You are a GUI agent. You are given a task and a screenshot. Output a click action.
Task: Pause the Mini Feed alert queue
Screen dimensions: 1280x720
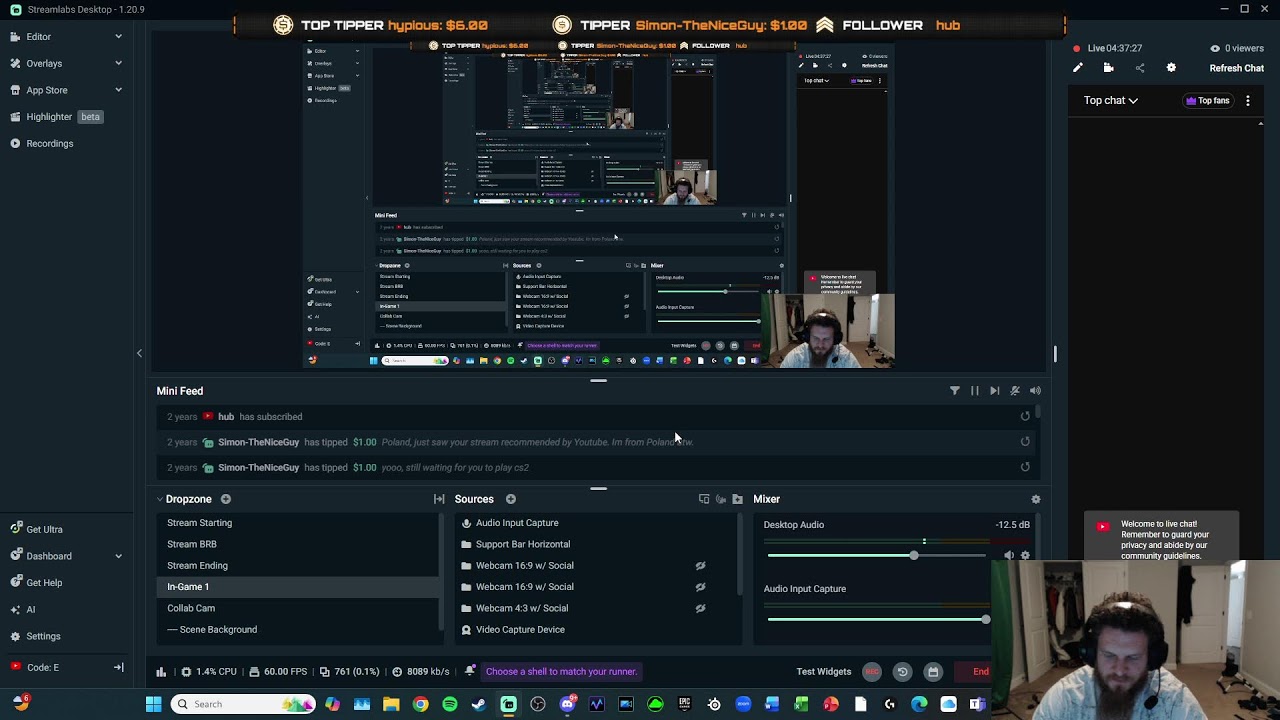click(975, 391)
